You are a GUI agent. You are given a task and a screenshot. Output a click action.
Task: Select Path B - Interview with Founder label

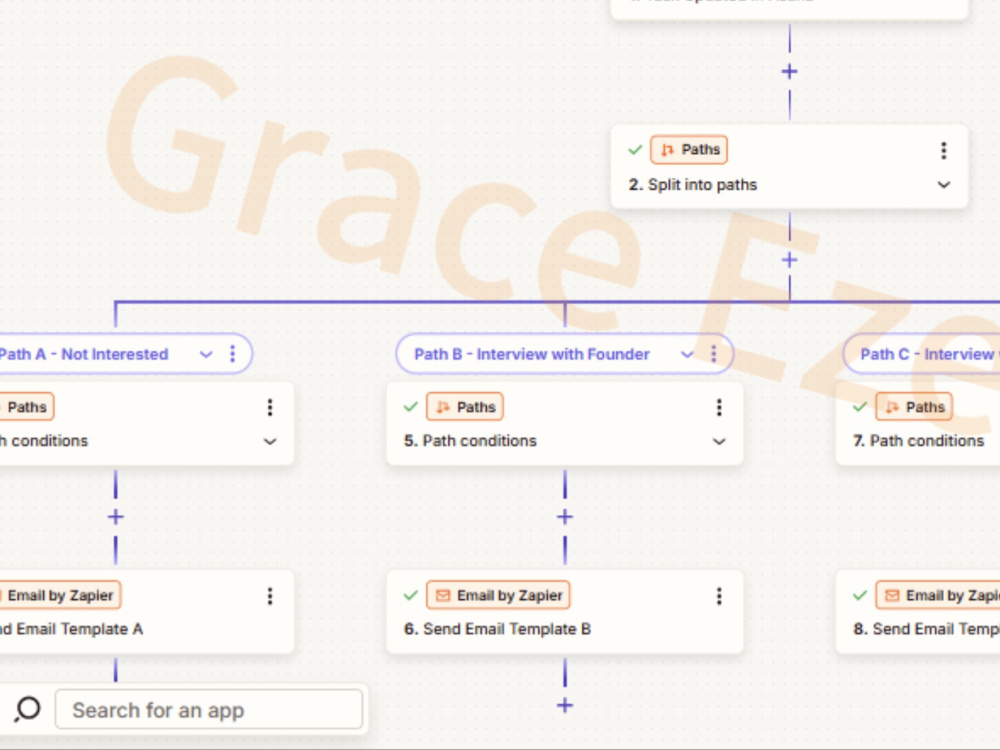(532, 354)
